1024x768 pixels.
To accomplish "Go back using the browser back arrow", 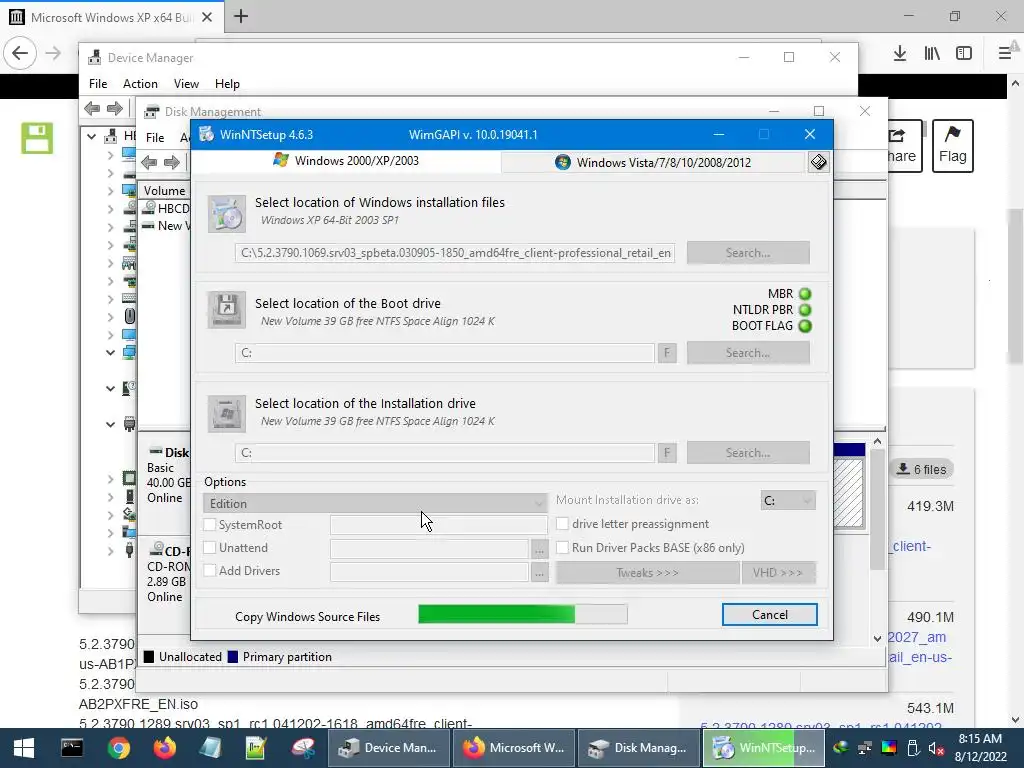I will [20, 53].
